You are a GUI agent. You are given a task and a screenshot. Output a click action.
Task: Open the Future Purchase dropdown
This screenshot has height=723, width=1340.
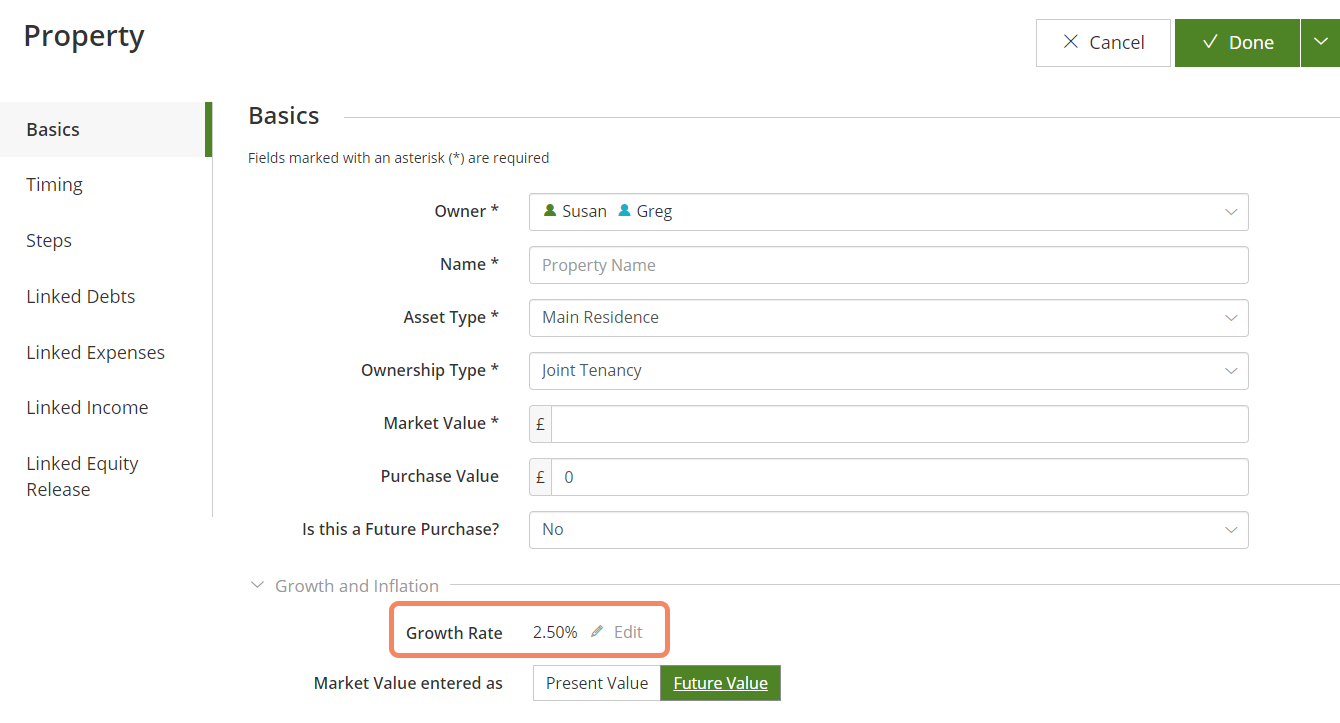(x=888, y=530)
